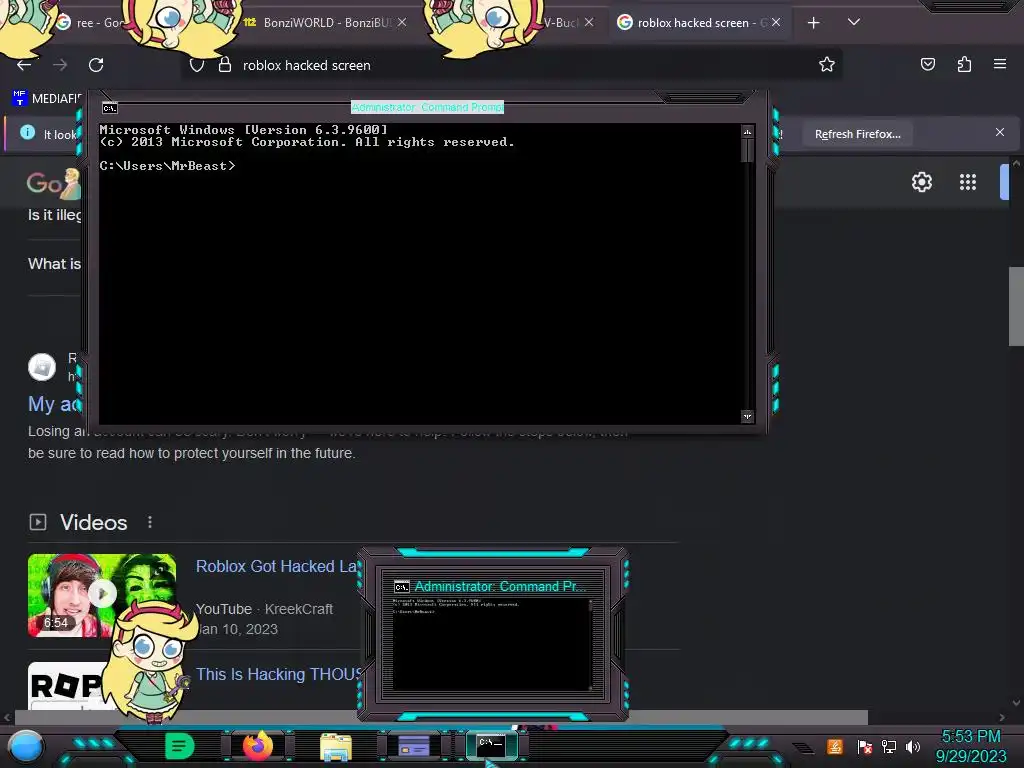Open the Google apps grid
The height and width of the screenshot is (768, 1024).
click(968, 182)
